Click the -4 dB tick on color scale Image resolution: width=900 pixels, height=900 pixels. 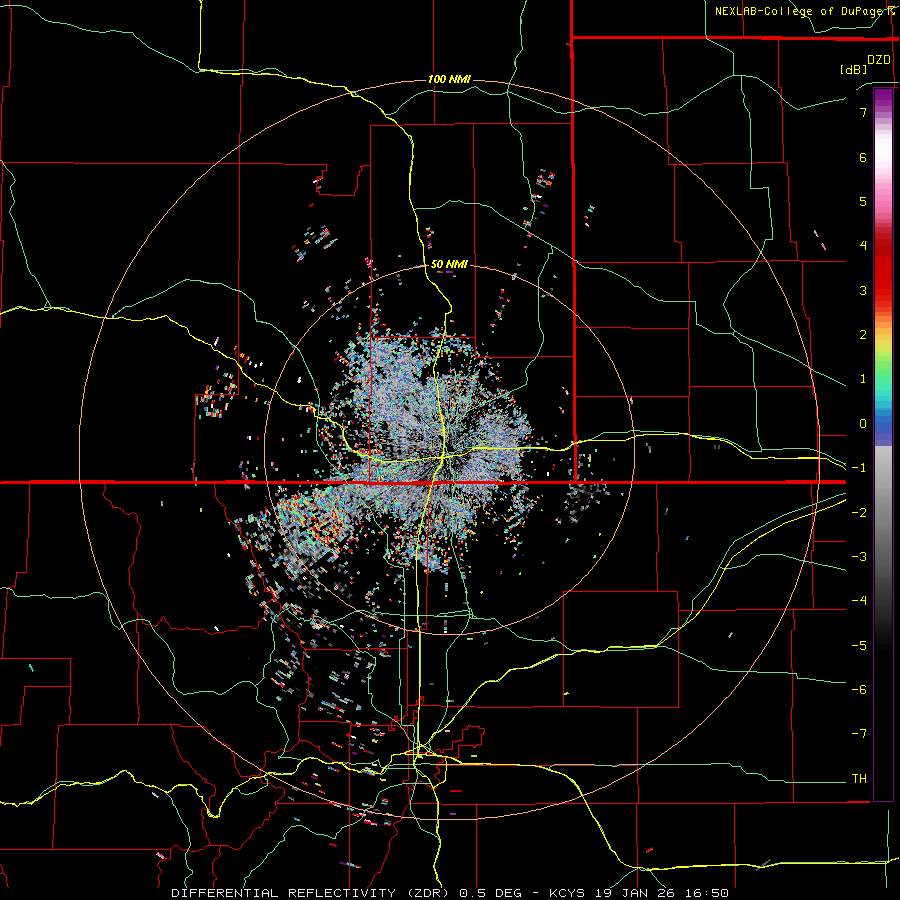coord(859,601)
